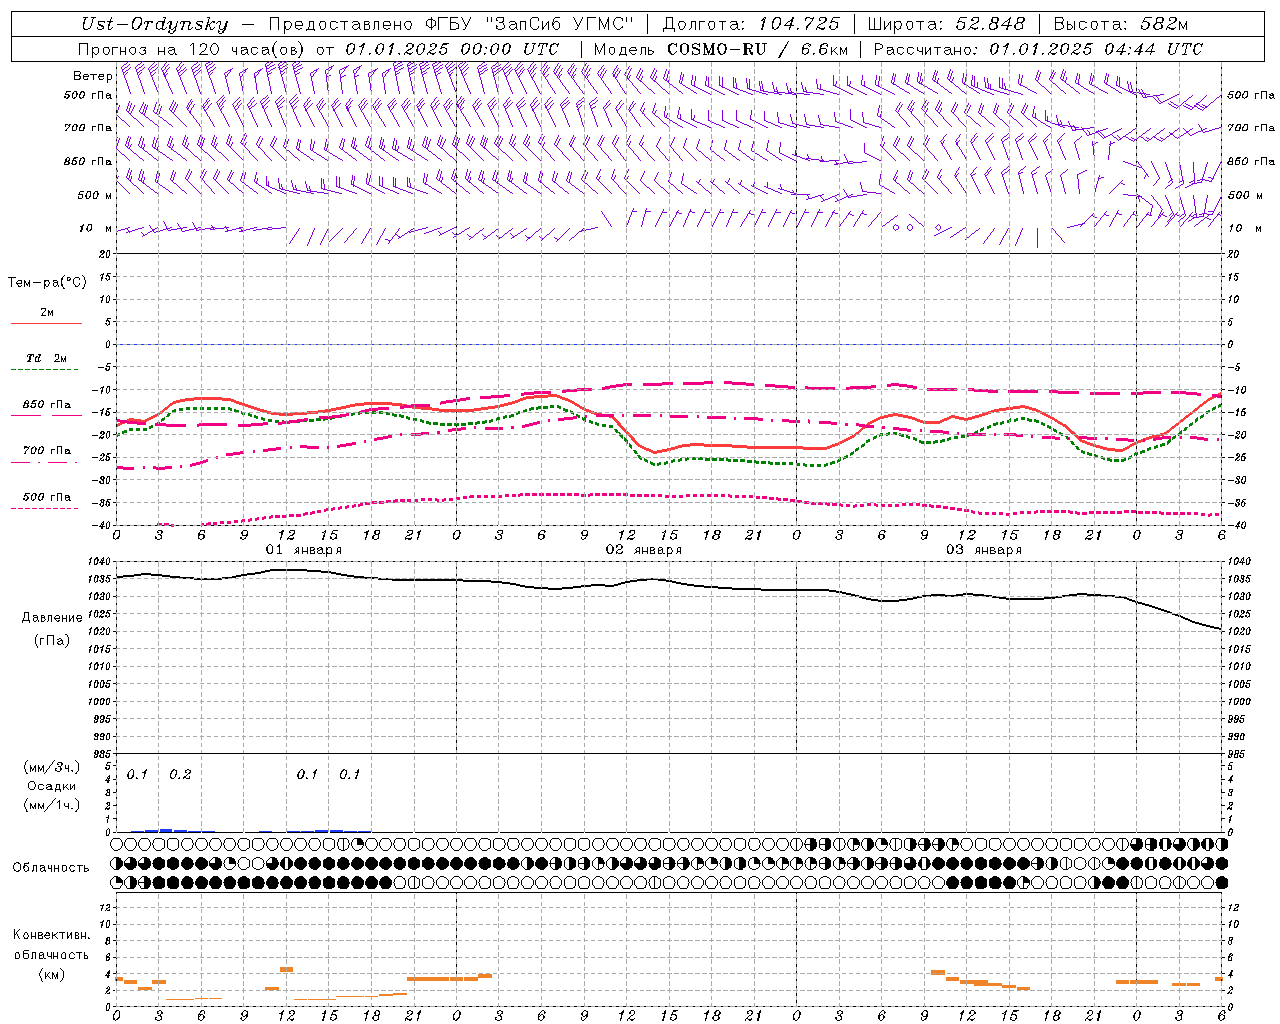This screenshot has width=1280, height=1024.
Task: Click the "Конвективн." convective cloud label
Action: point(51,935)
